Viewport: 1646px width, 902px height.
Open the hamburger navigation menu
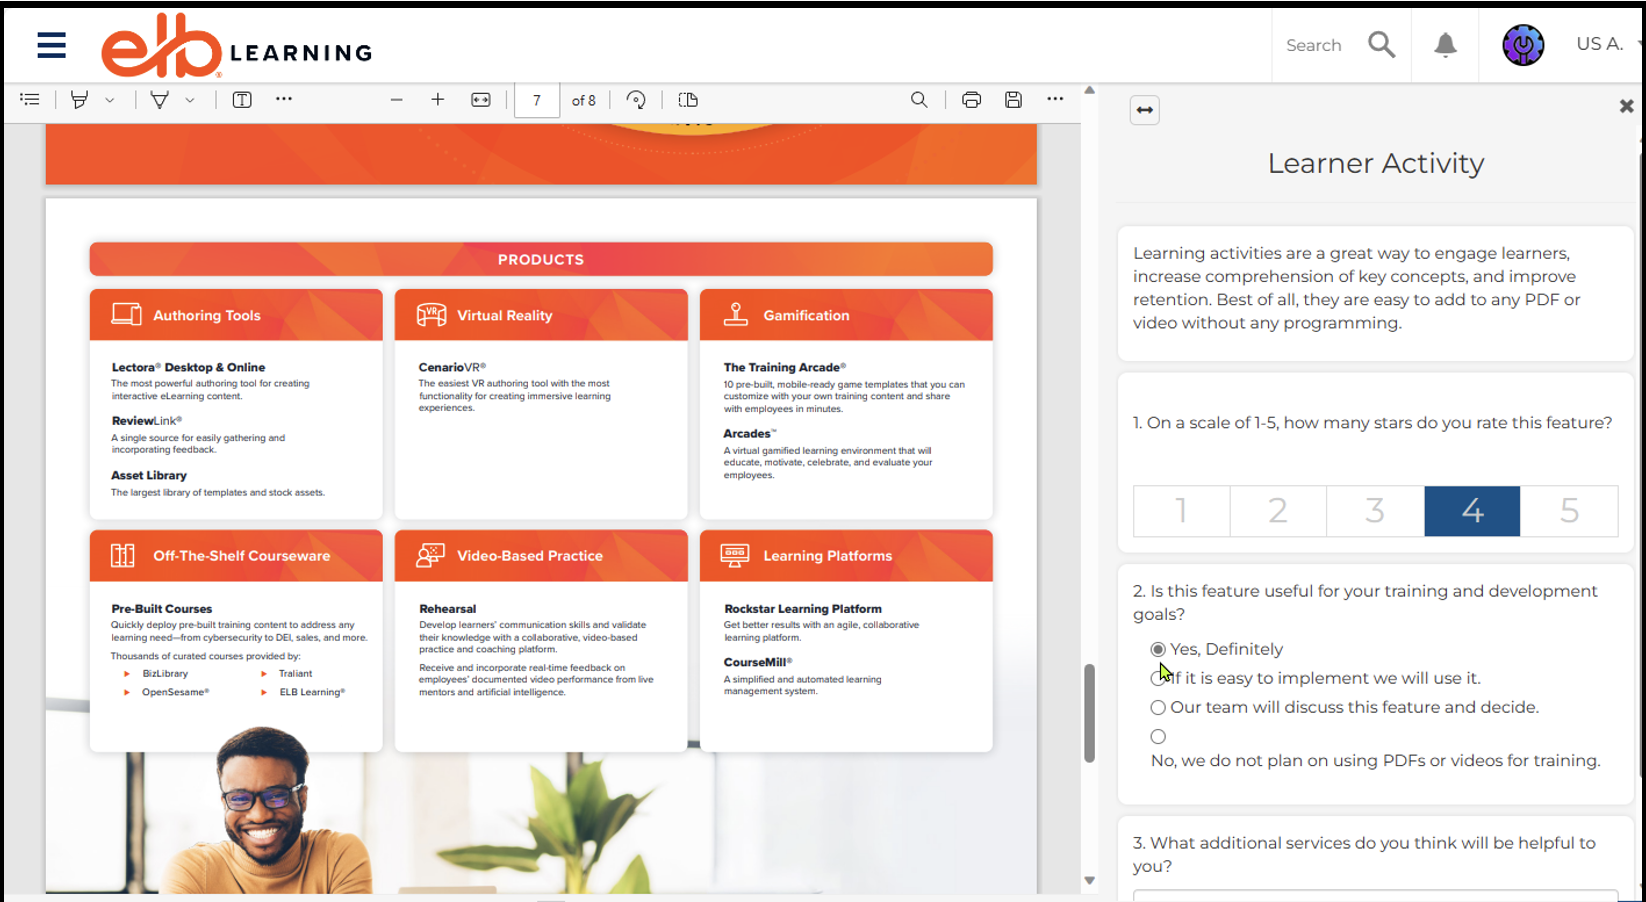[x=50, y=45]
